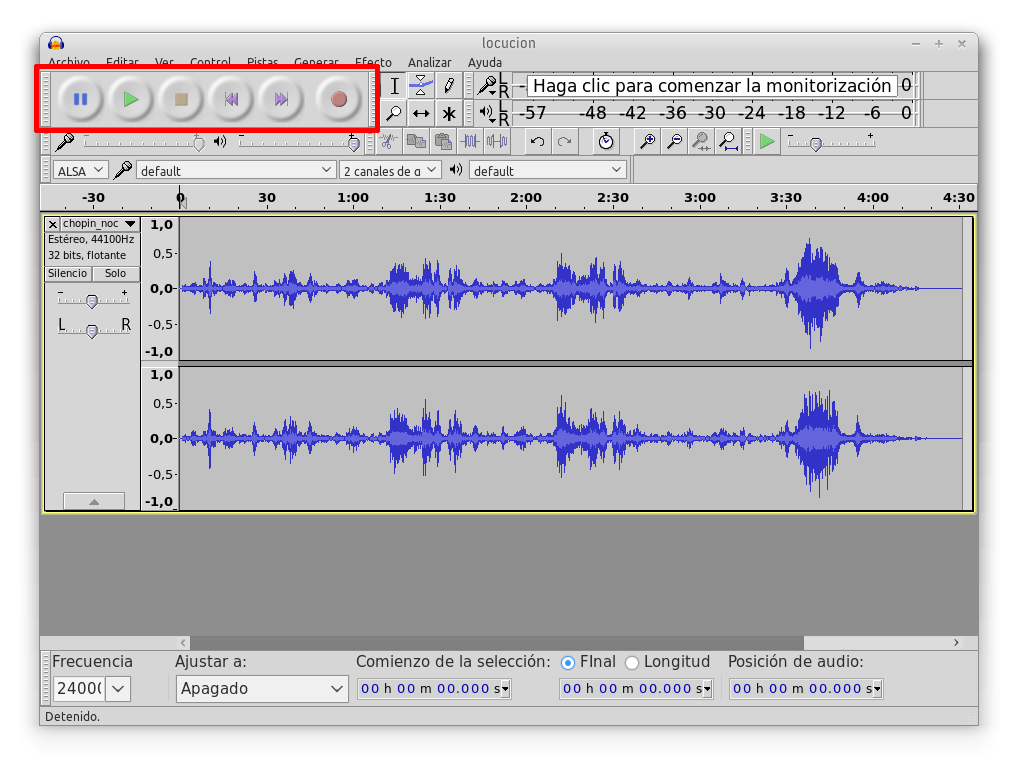This screenshot has height=767, width=1021.
Task: Click the Fit Project zoom icon
Action: coord(729,141)
